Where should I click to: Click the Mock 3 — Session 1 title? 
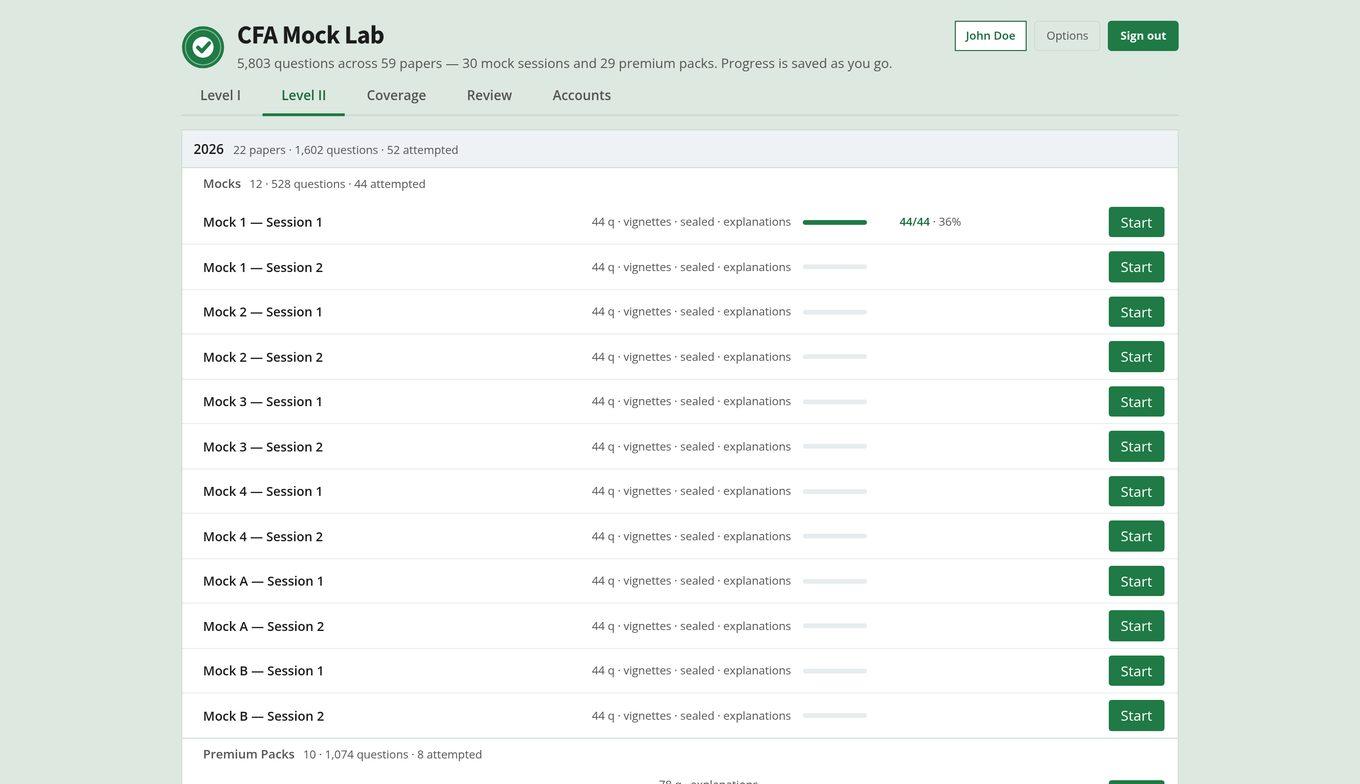[x=263, y=402]
